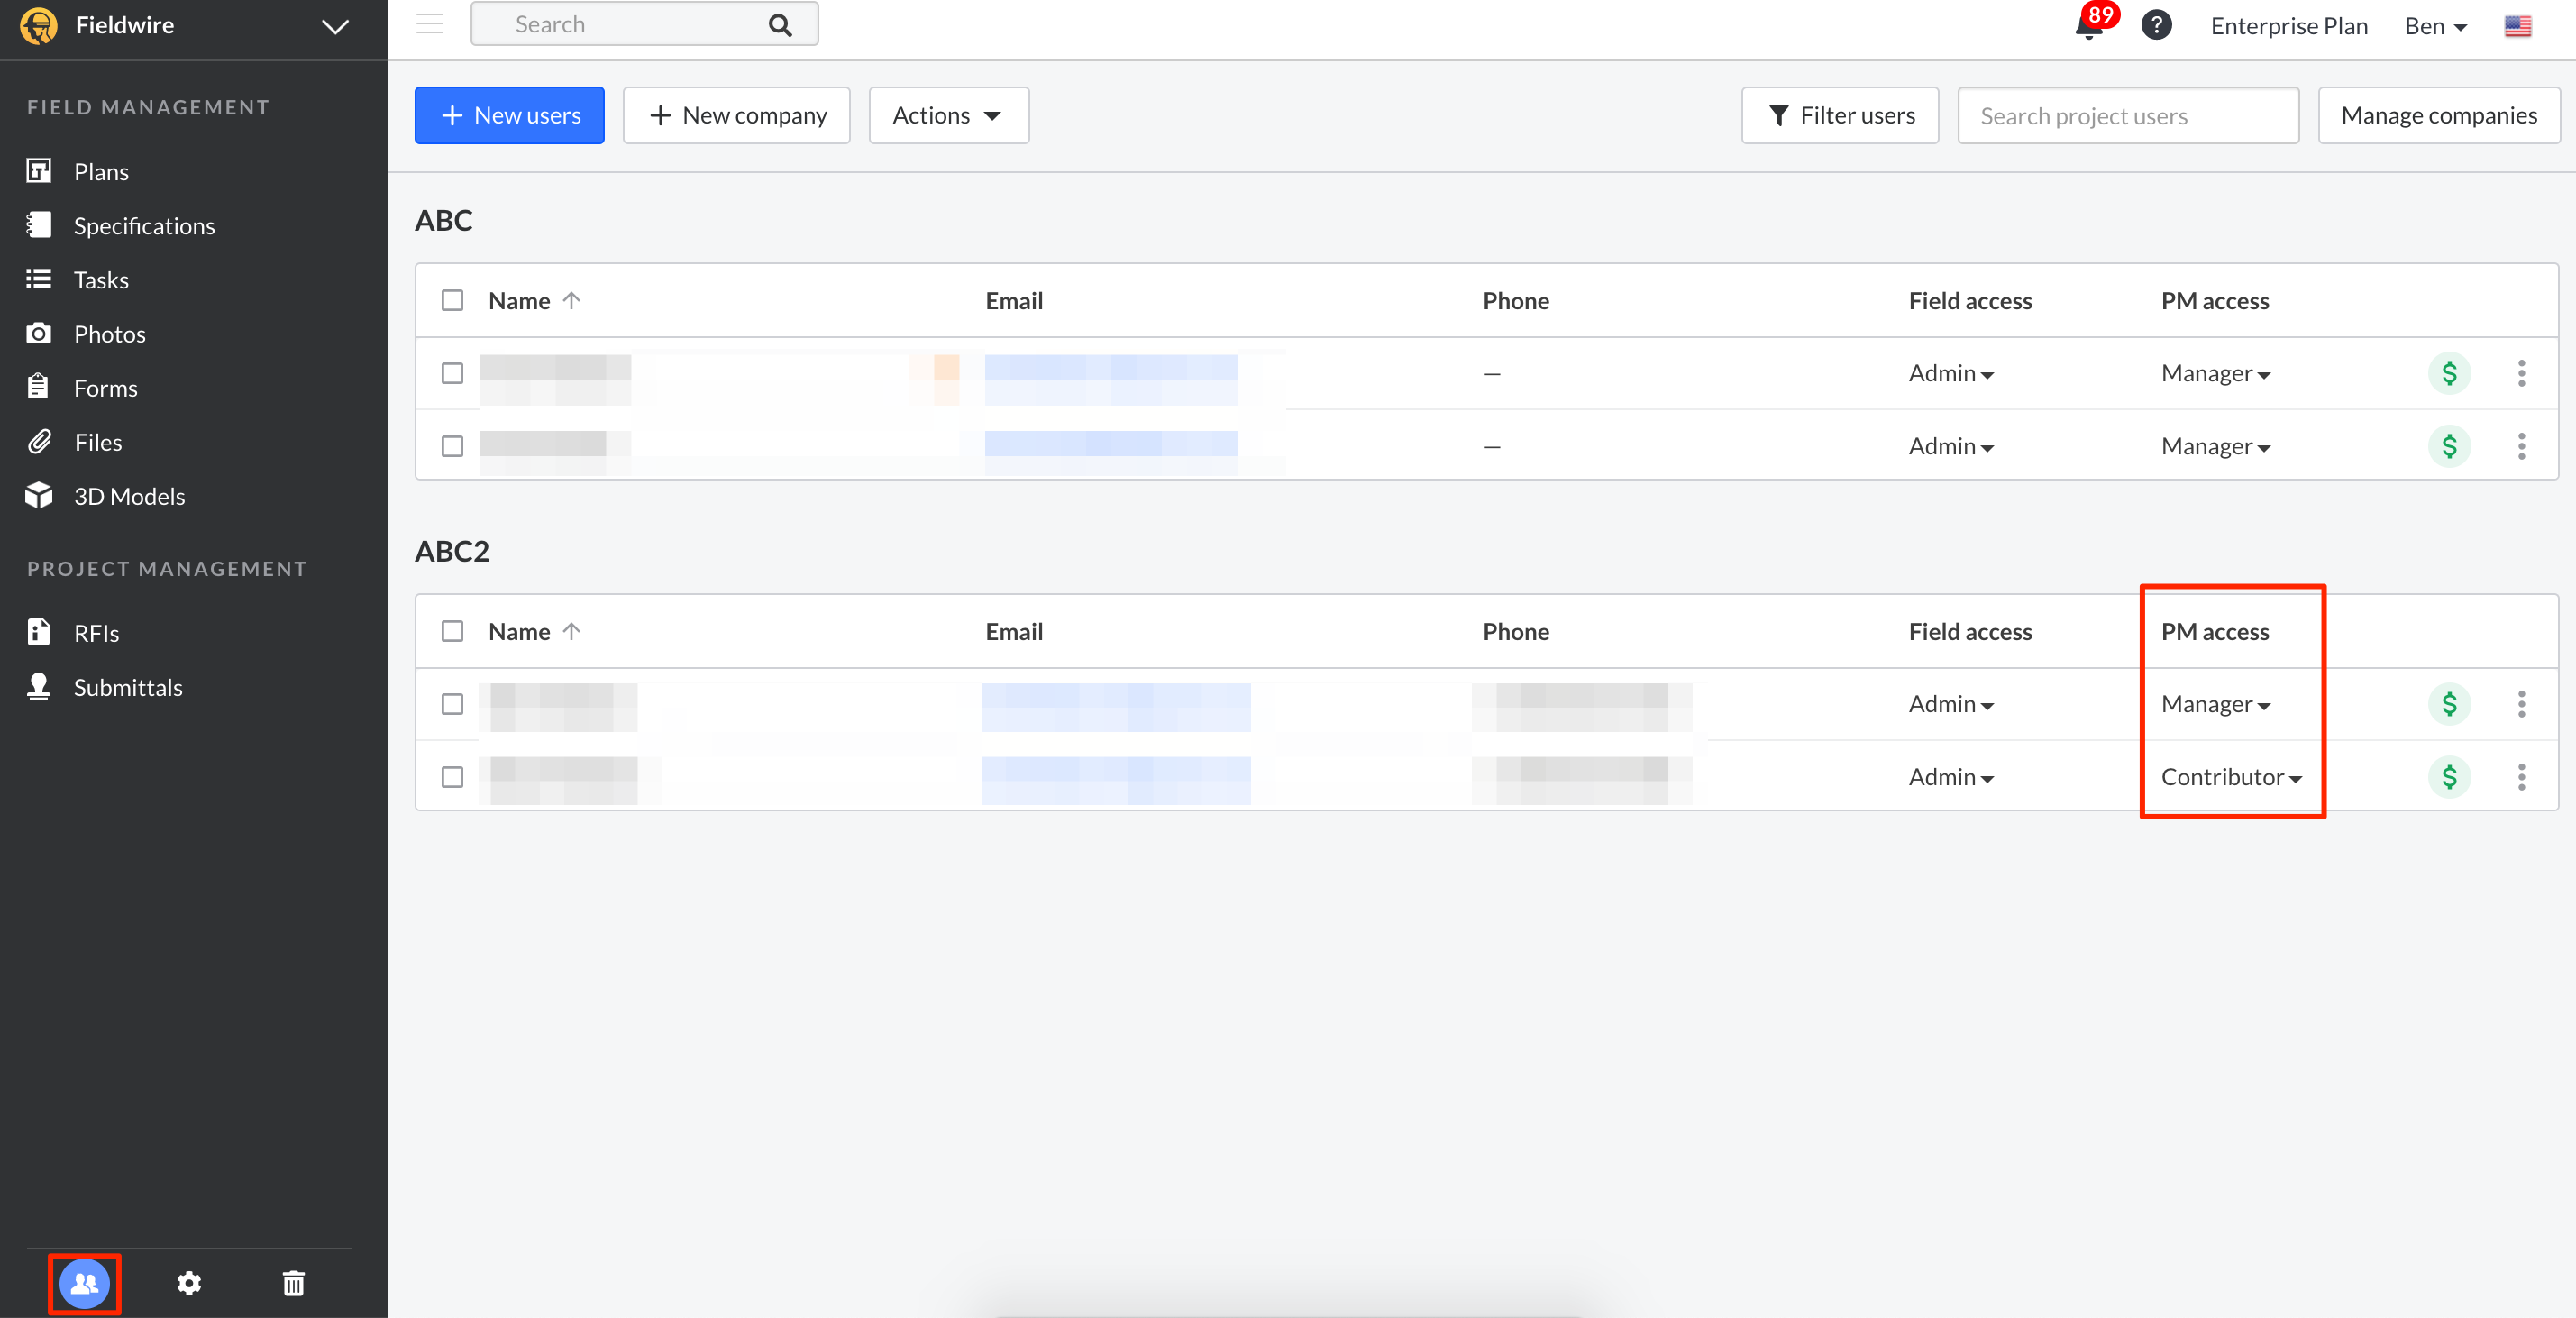
Task: Open the Ben user account dropdown
Action: (x=2435, y=26)
